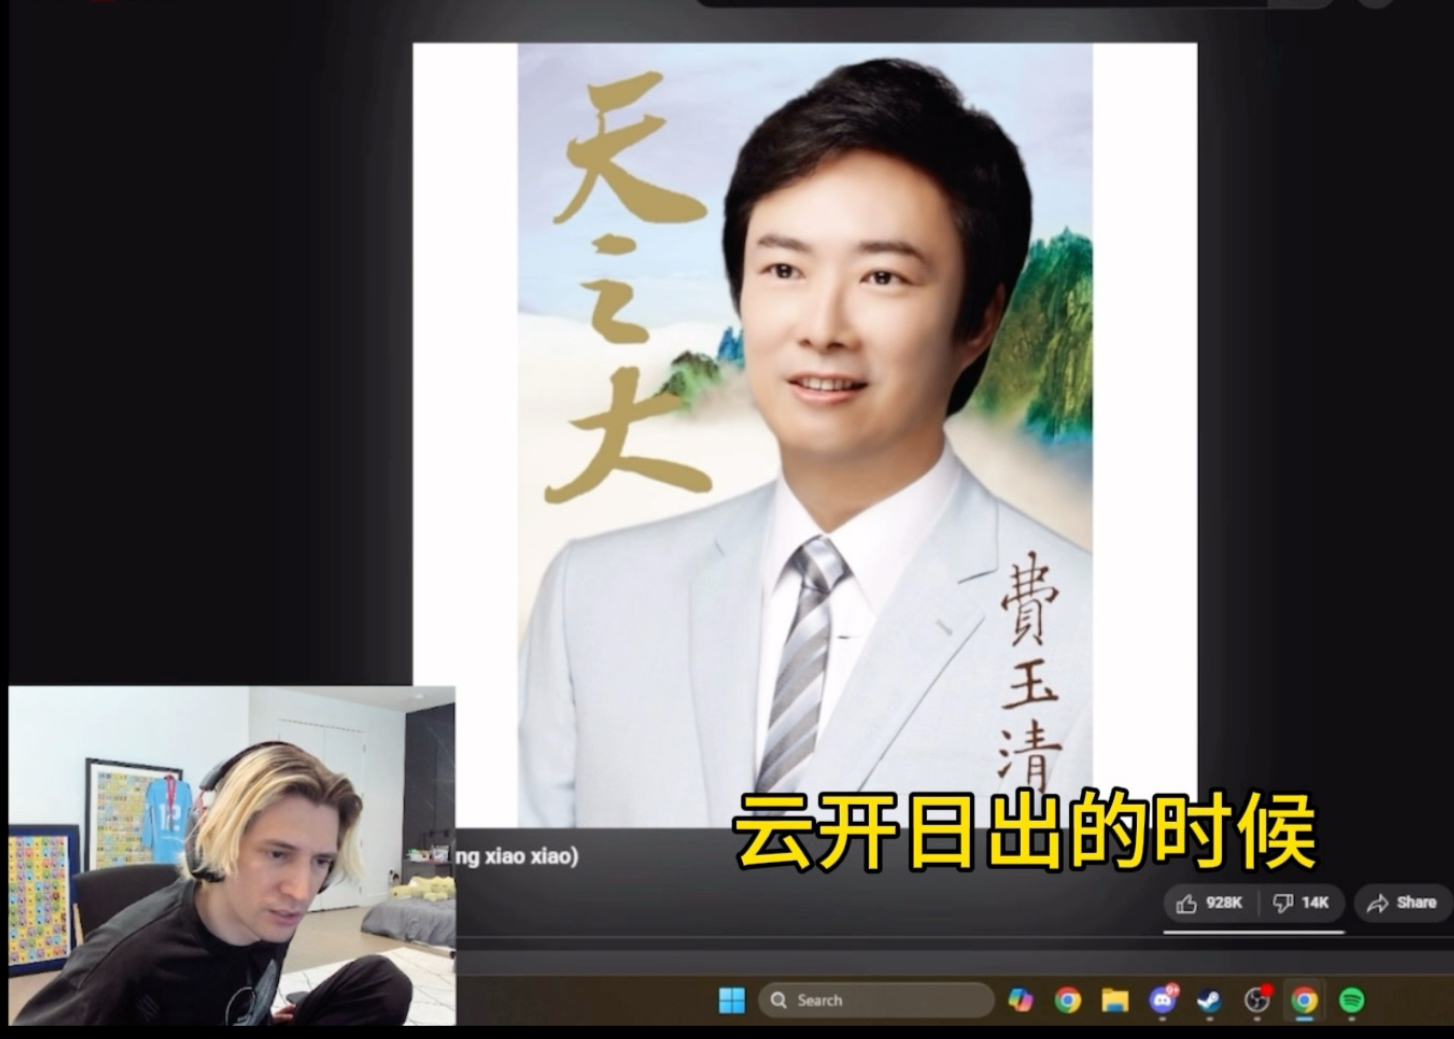
Task: Open File Explorer from the taskbar
Action: (x=1114, y=1000)
